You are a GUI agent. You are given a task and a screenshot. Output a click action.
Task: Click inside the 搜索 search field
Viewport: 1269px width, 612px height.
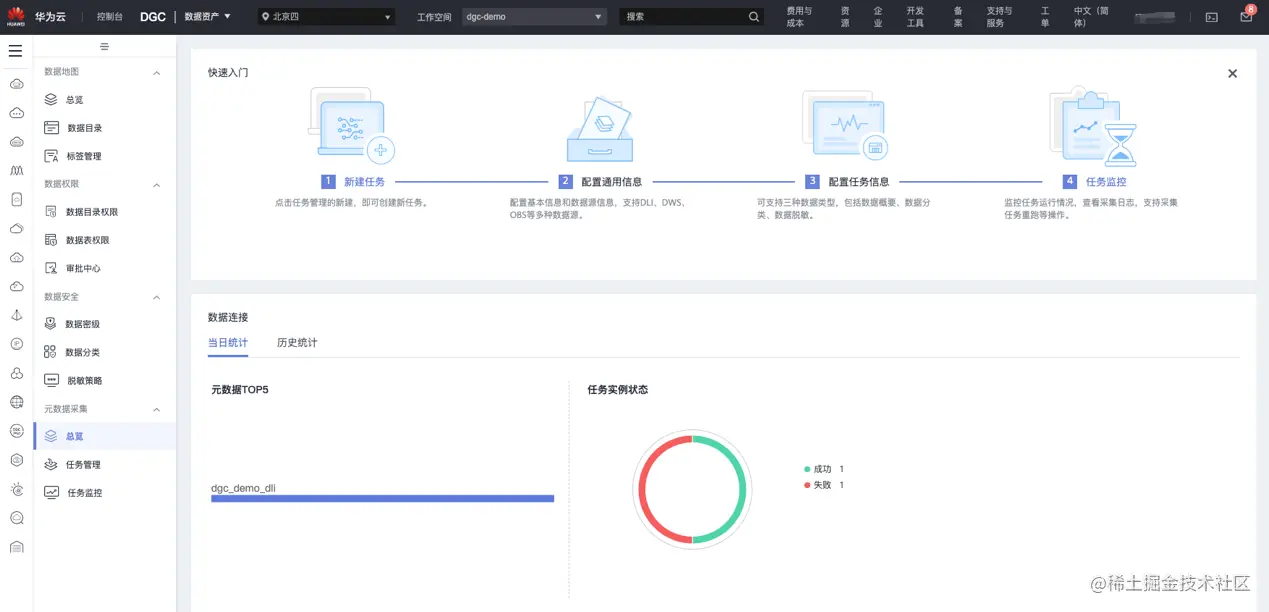coord(684,17)
